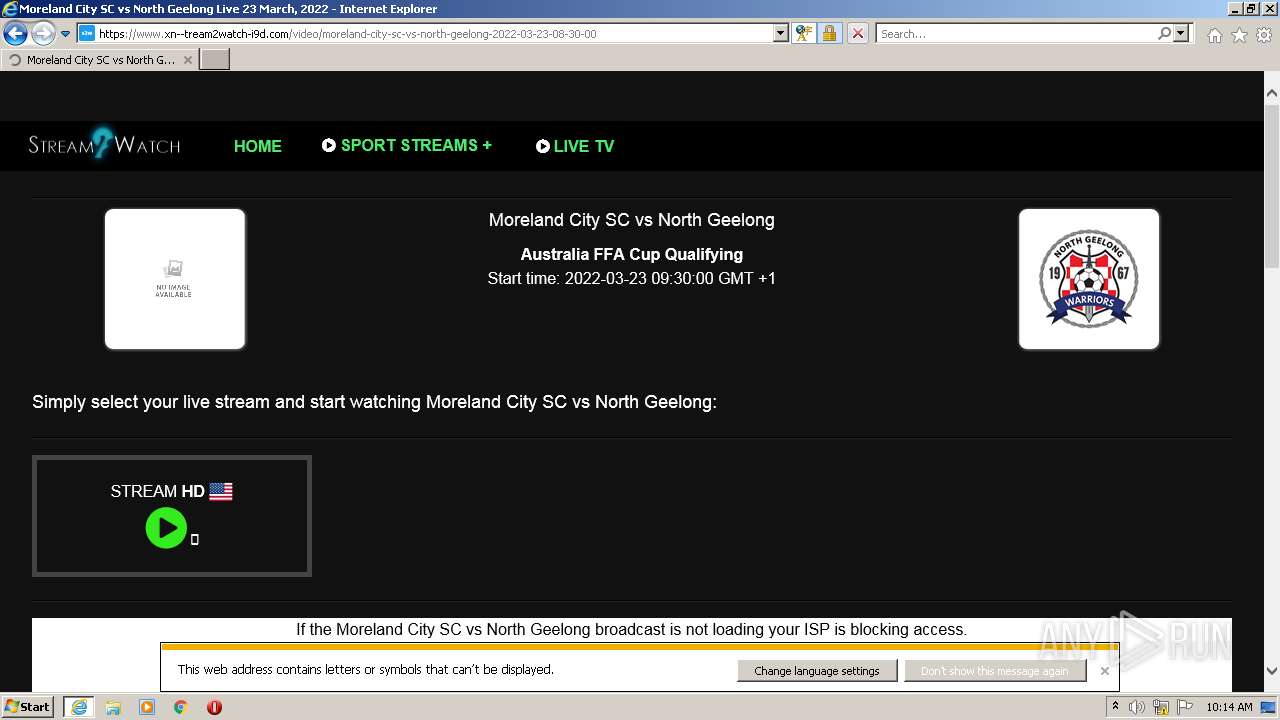Expand the address bar autocomplete dropdown
The width and height of the screenshot is (1280, 720).
[781, 34]
